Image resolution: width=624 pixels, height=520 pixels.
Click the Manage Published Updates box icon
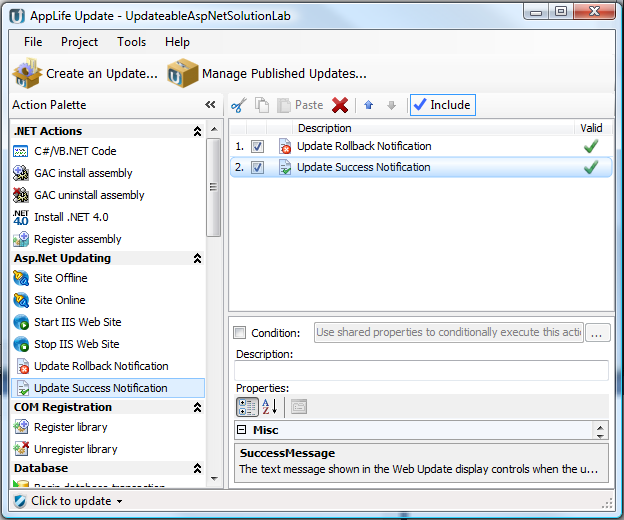[182, 73]
